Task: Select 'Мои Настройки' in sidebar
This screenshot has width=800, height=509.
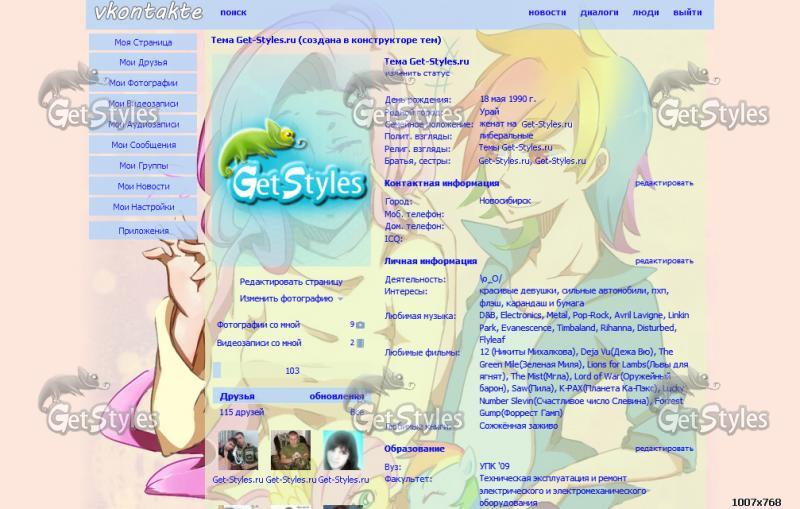Action: point(143,207)
